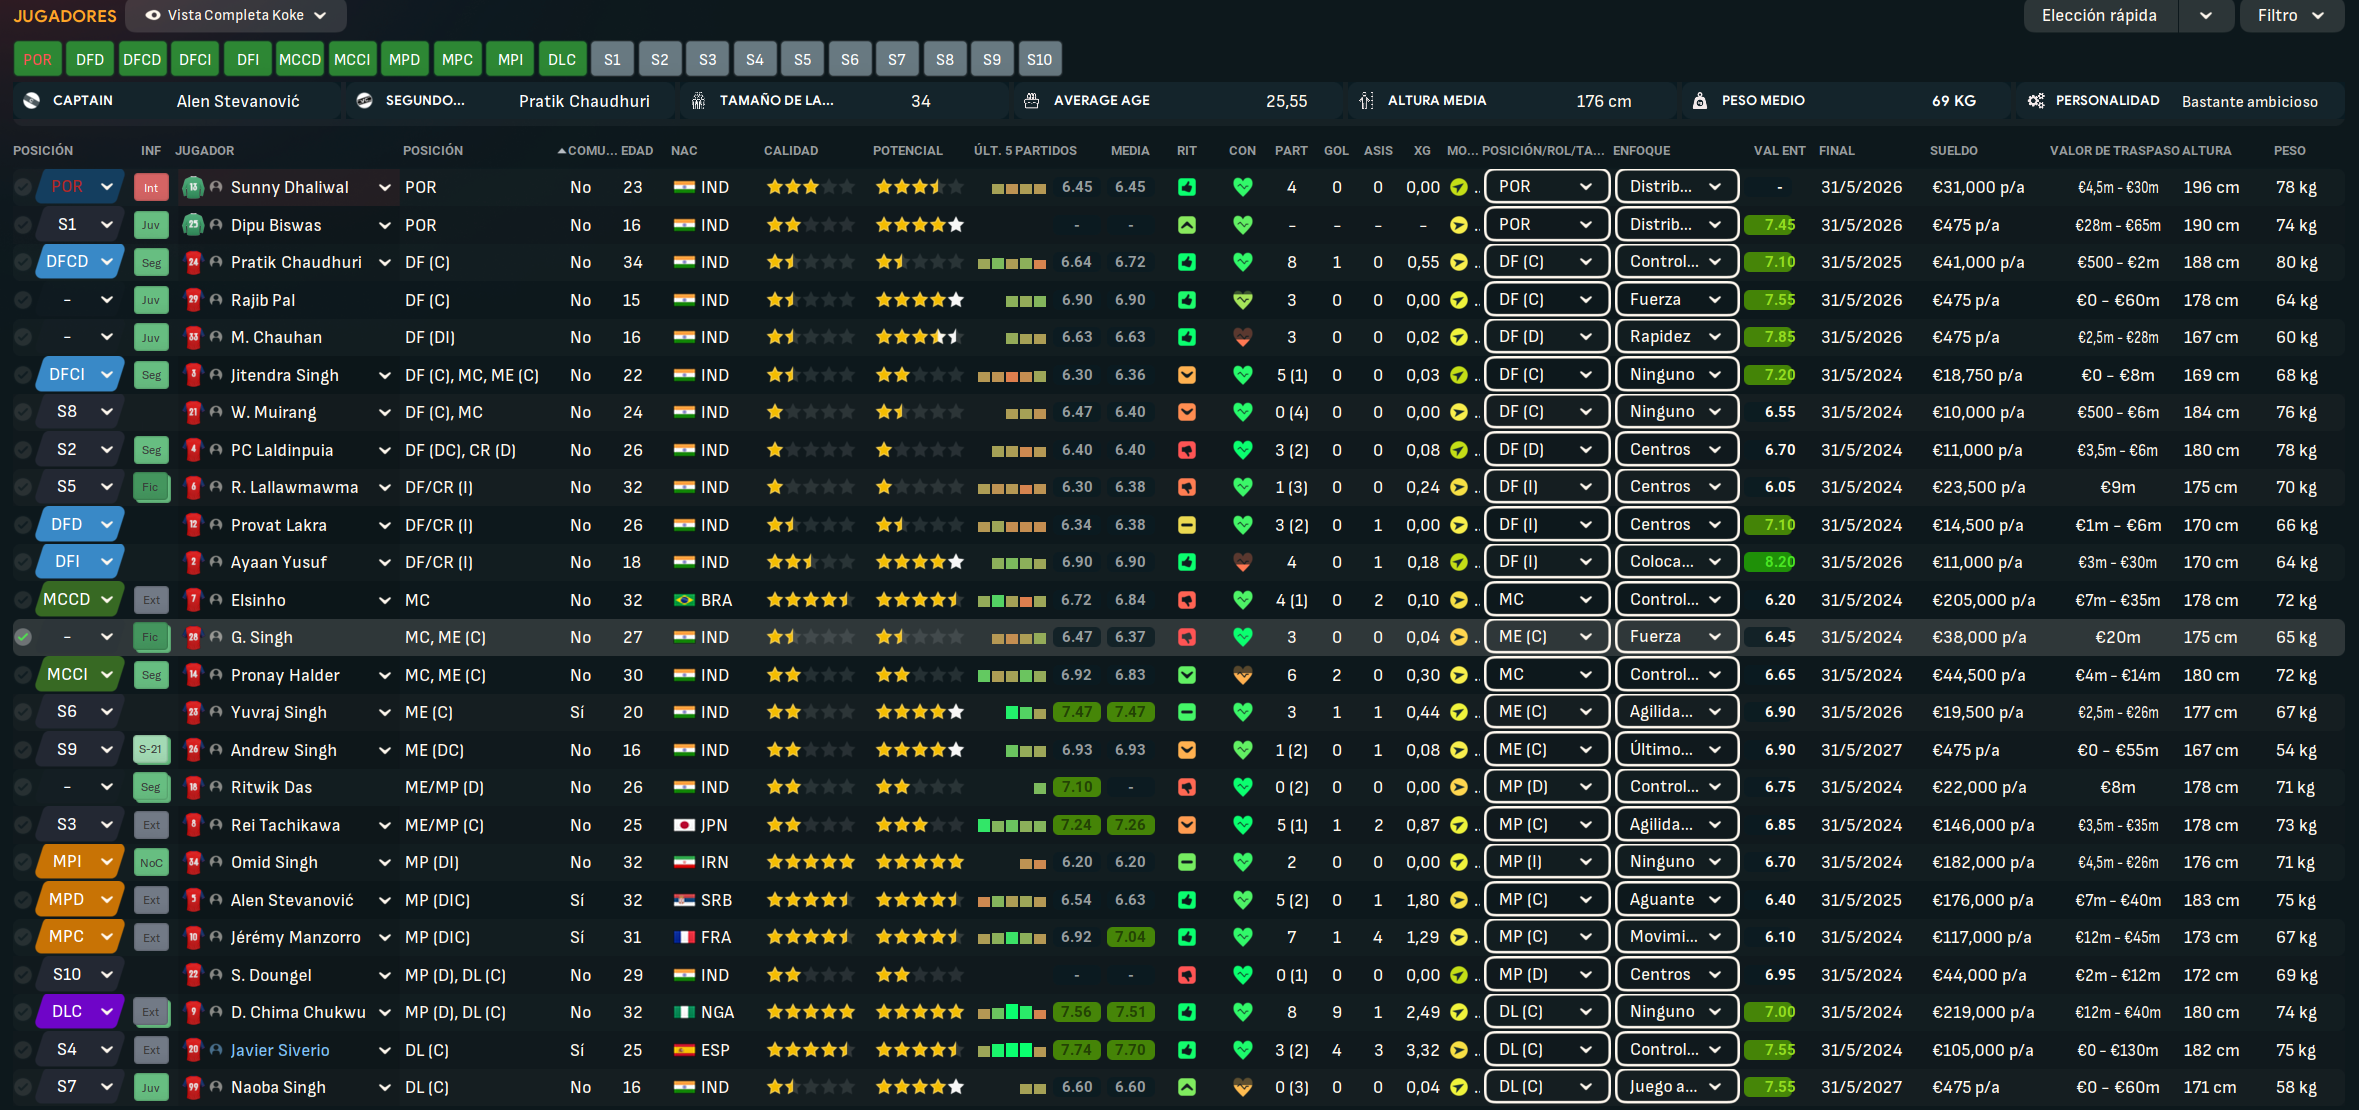Click the Japan flag beside Rei Tachikawa

(x=684, y=825)
